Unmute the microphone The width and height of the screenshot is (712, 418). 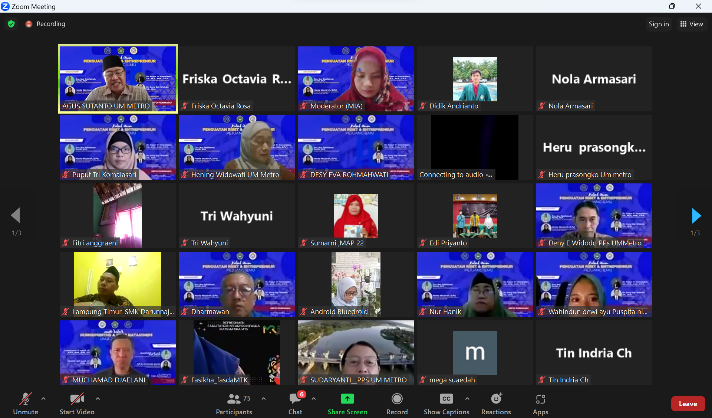point(25,400)
